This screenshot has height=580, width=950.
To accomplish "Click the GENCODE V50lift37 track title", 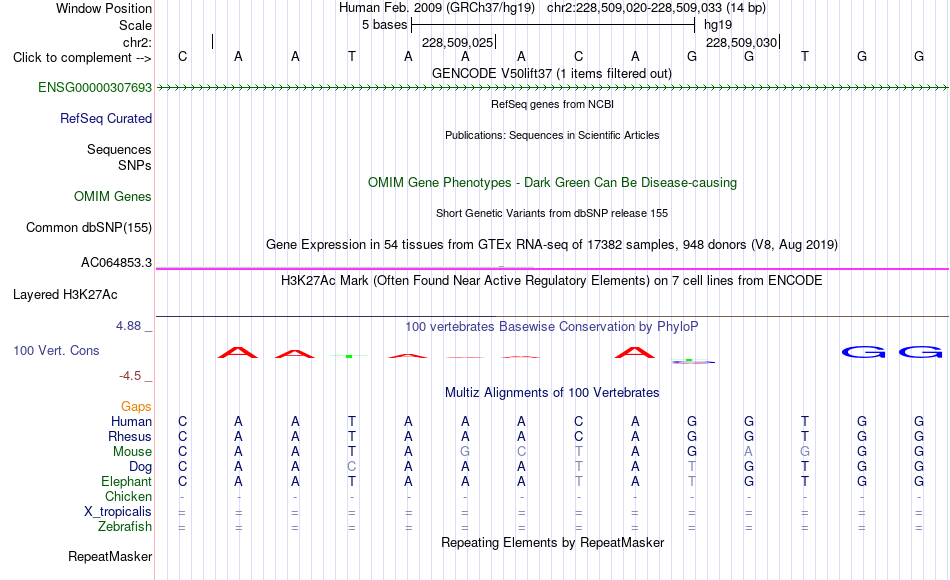I will 552,73.
